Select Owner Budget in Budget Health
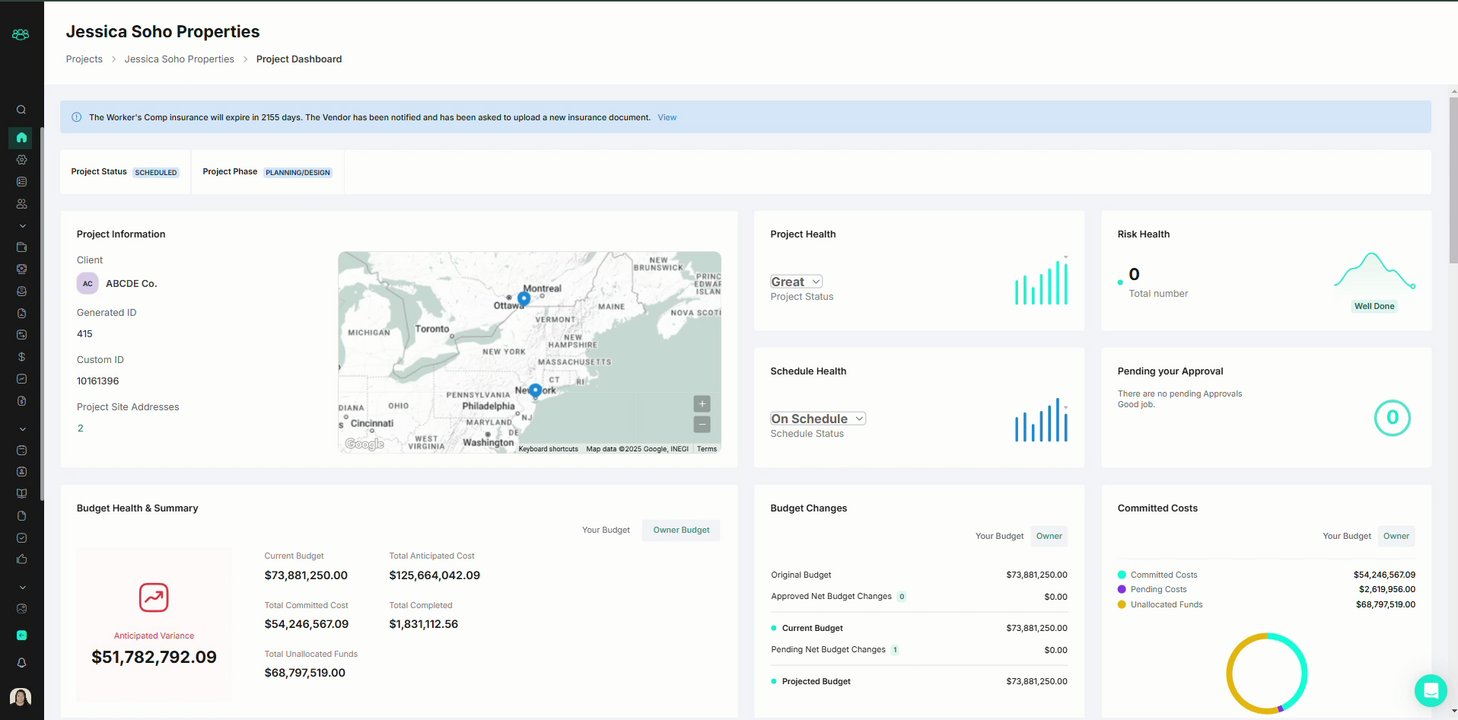1458x720 pixels. pyautogui.click(x=681, y=530)
